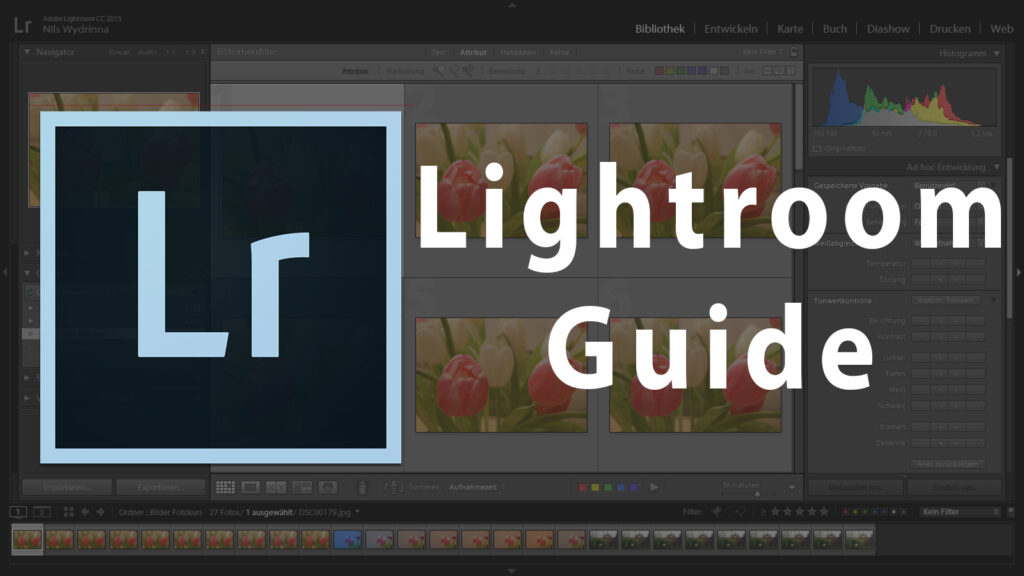The height and width of the screenshot is (576, 1024).
Task: Collapse the right panels with the edge arrow
Action: coord(1019,272)
